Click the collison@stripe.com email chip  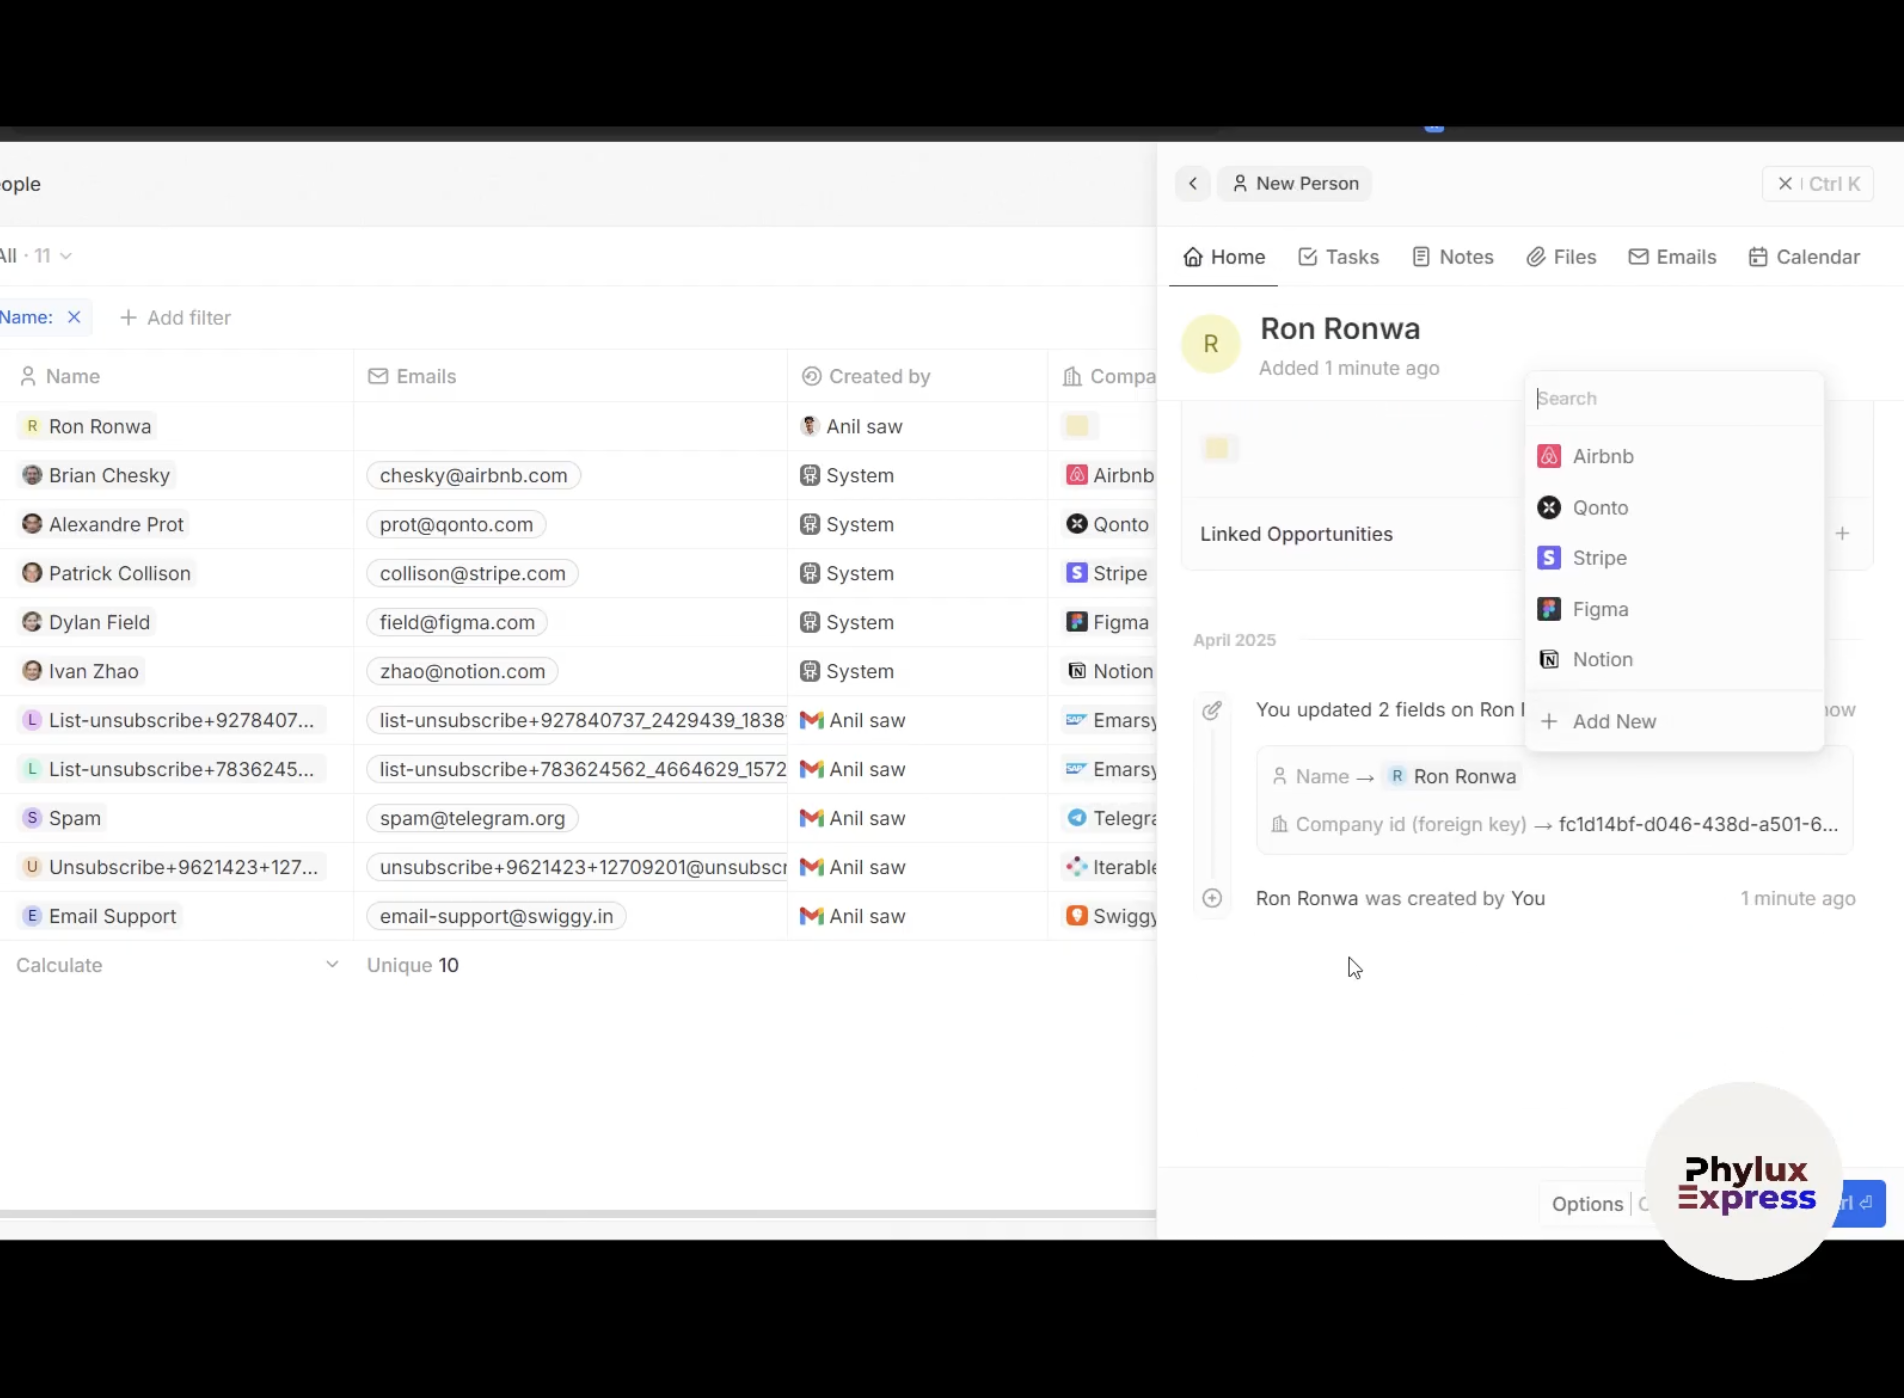click(x=473, y=573)
